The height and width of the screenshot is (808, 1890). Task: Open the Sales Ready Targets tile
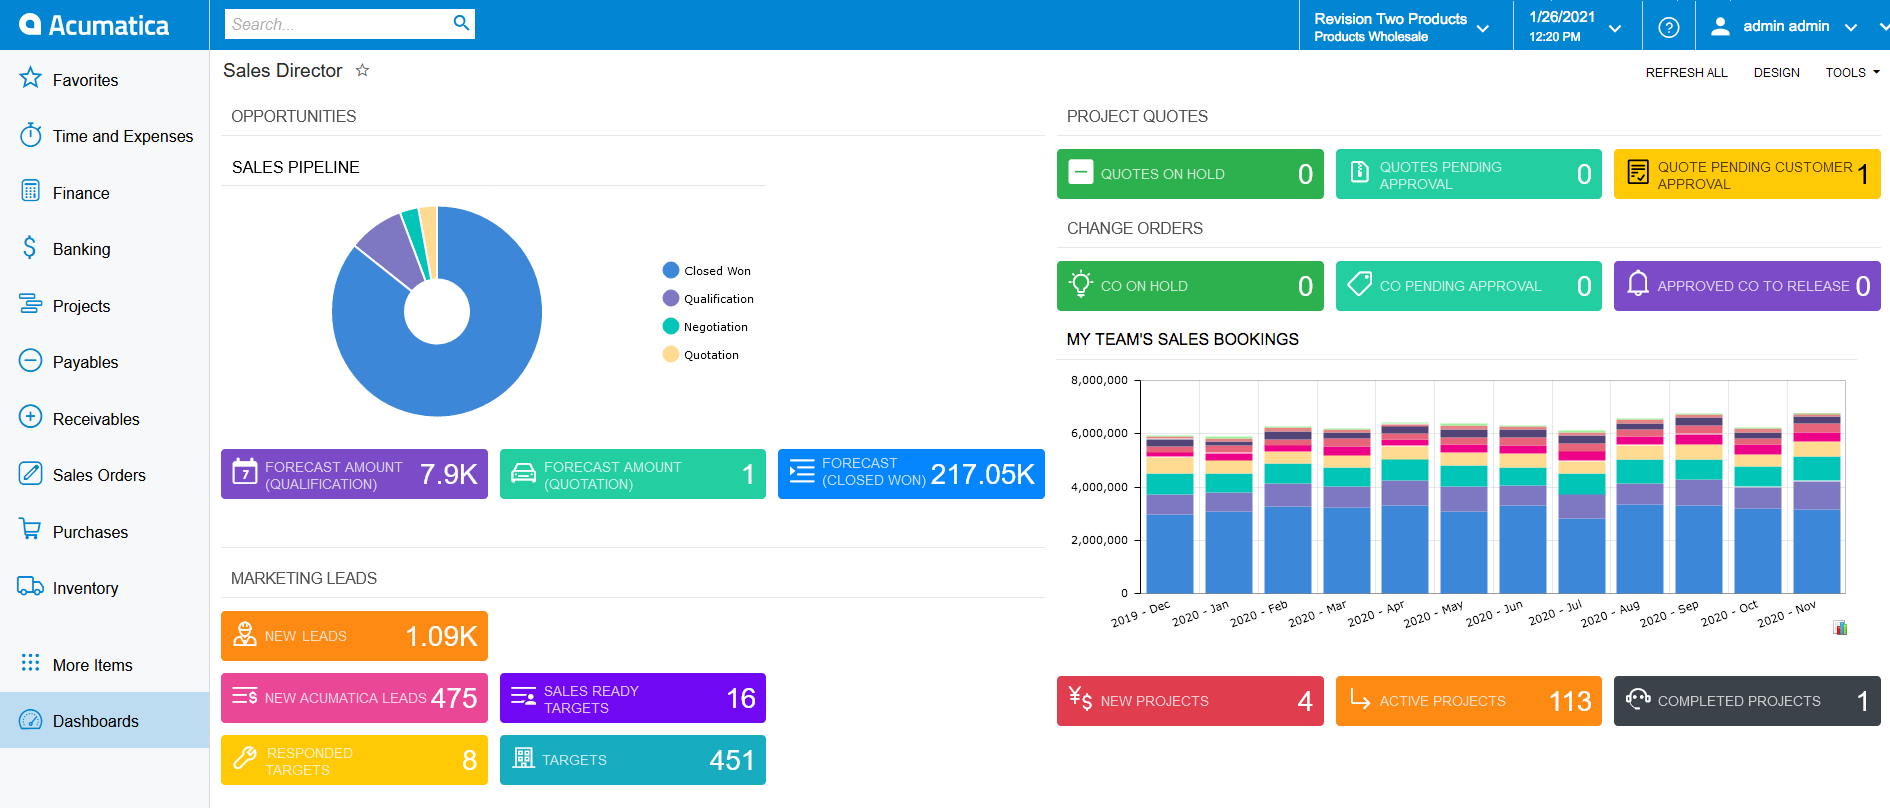[633, 698]
